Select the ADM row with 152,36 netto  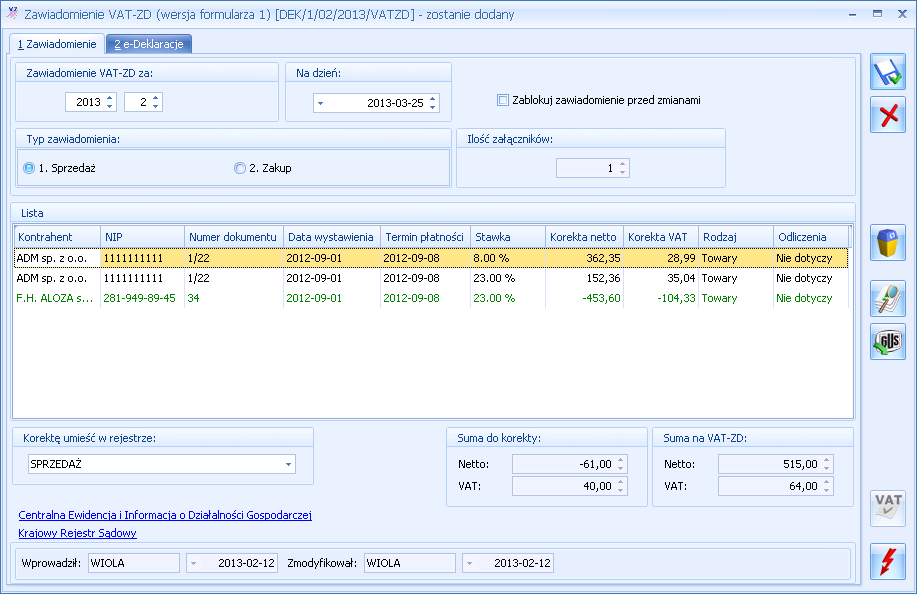431,278
